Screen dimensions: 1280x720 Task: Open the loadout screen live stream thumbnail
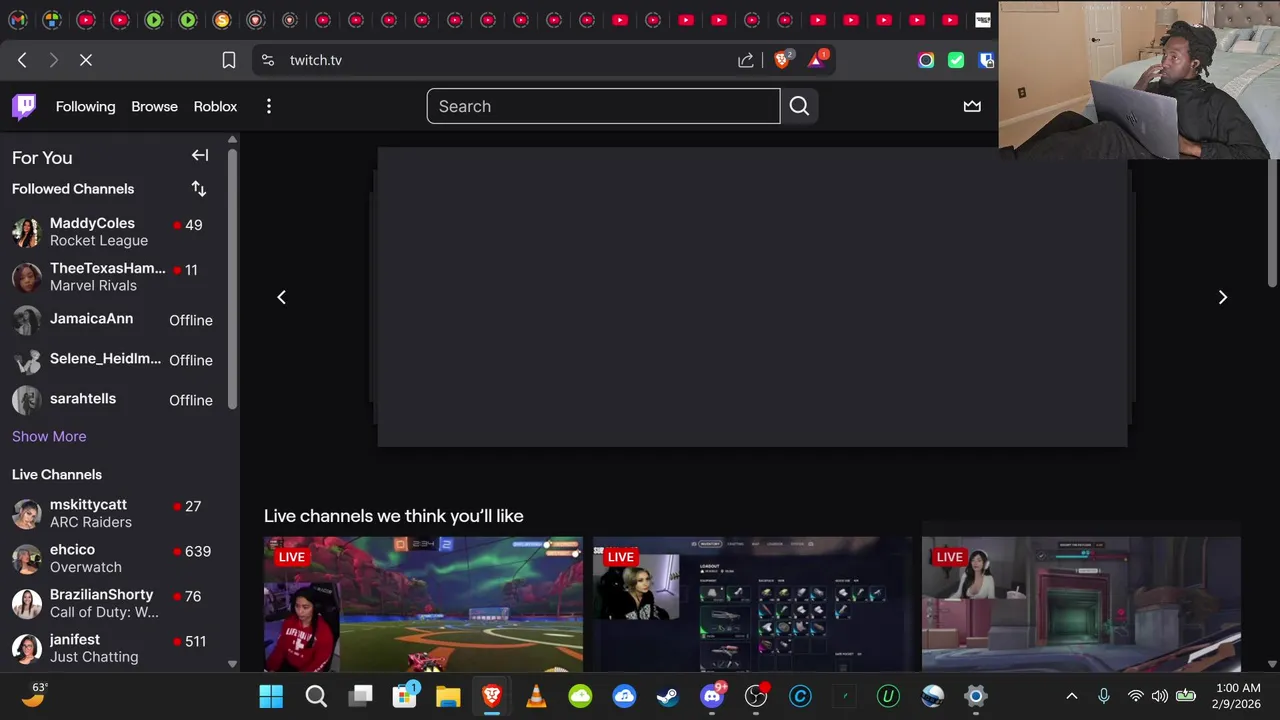click(x=752, y=604)
